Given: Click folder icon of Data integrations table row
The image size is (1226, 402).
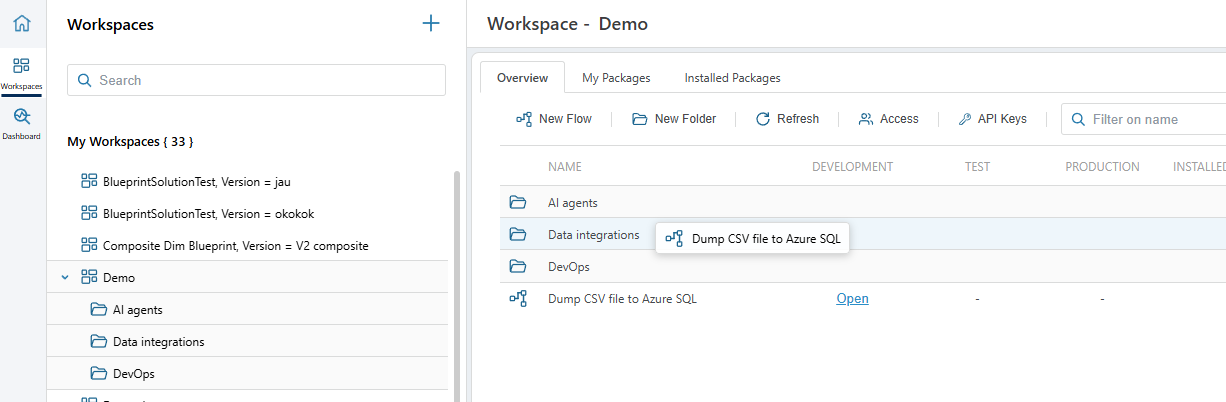Looking at the screenshot, I should (518, 235).
